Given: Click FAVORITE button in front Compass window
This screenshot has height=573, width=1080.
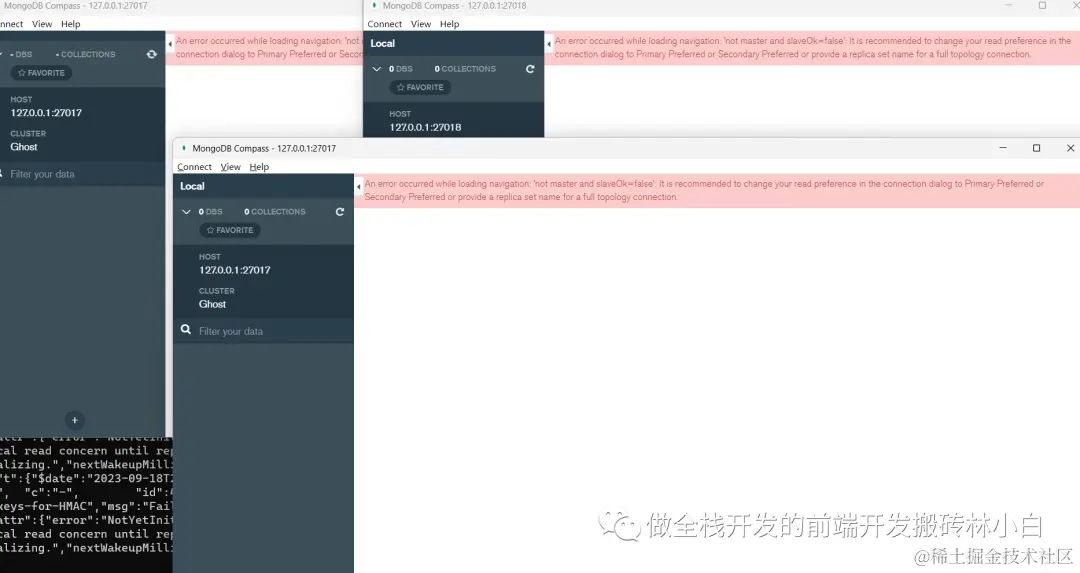Looking at the screenshot, I should click(x=230, y=230).
